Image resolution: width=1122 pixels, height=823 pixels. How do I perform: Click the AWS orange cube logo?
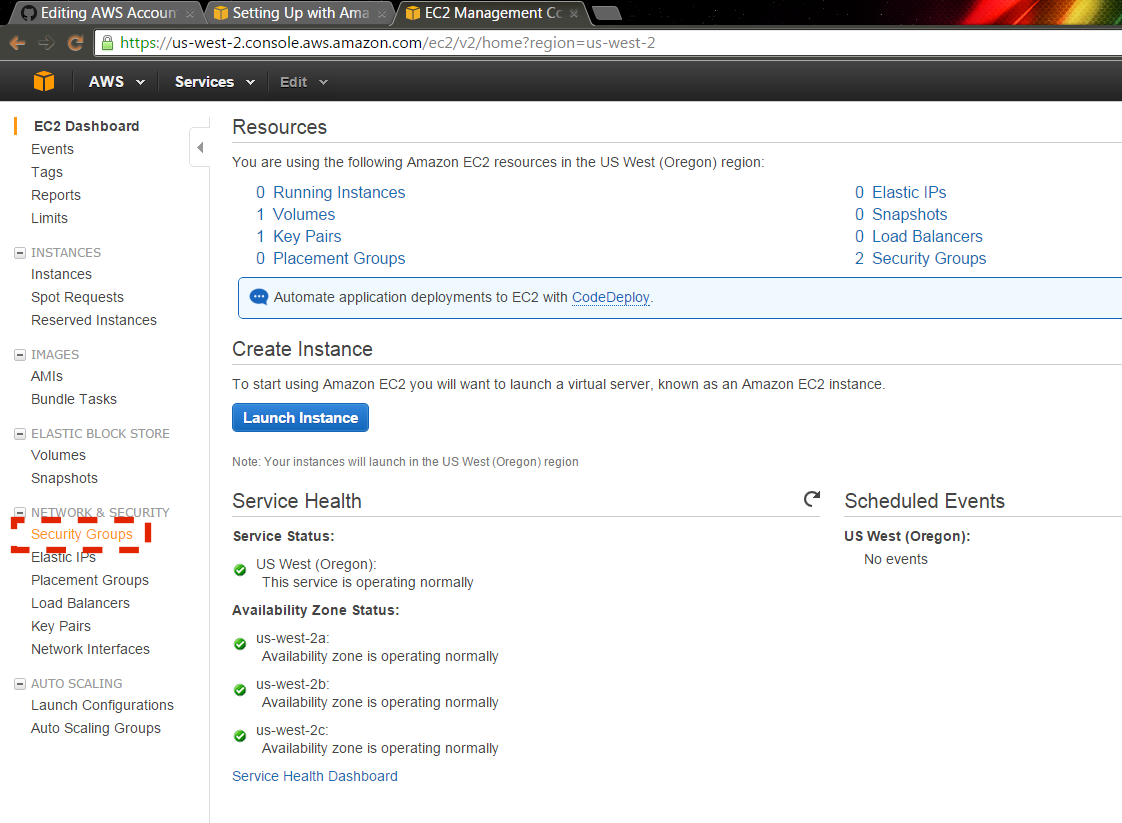tap(44, 82)
